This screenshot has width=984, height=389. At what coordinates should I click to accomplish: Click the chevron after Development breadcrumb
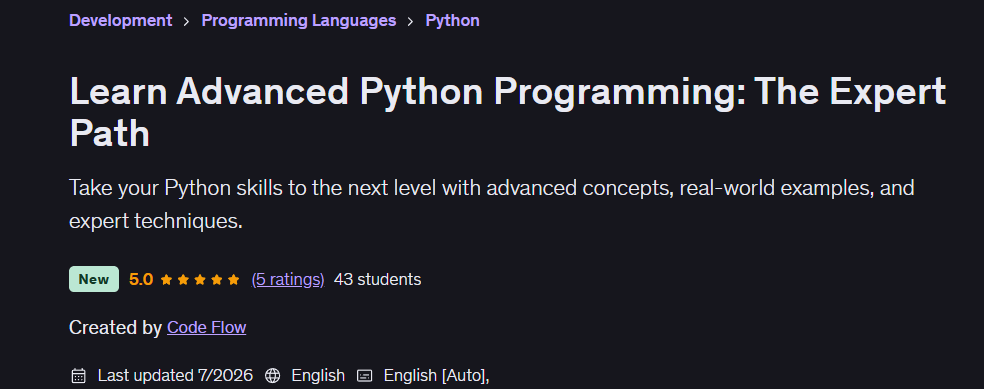click(186, 21)
